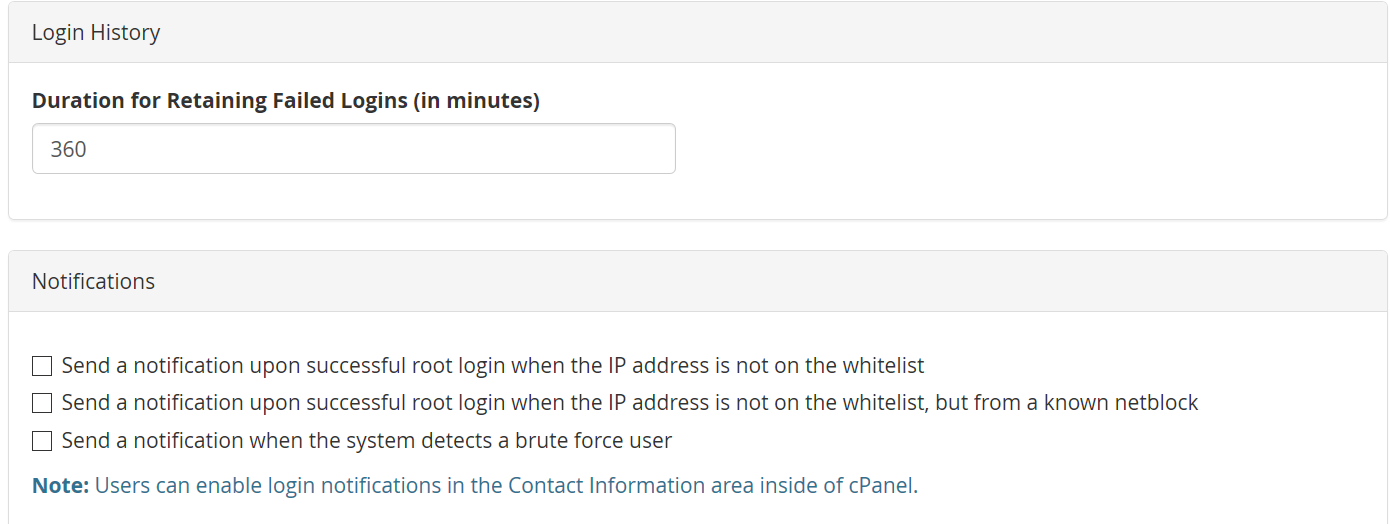Click the Duration for Retaining Failed Logins field
Screen dimensions: 1390x524
(x=353, y=149)
